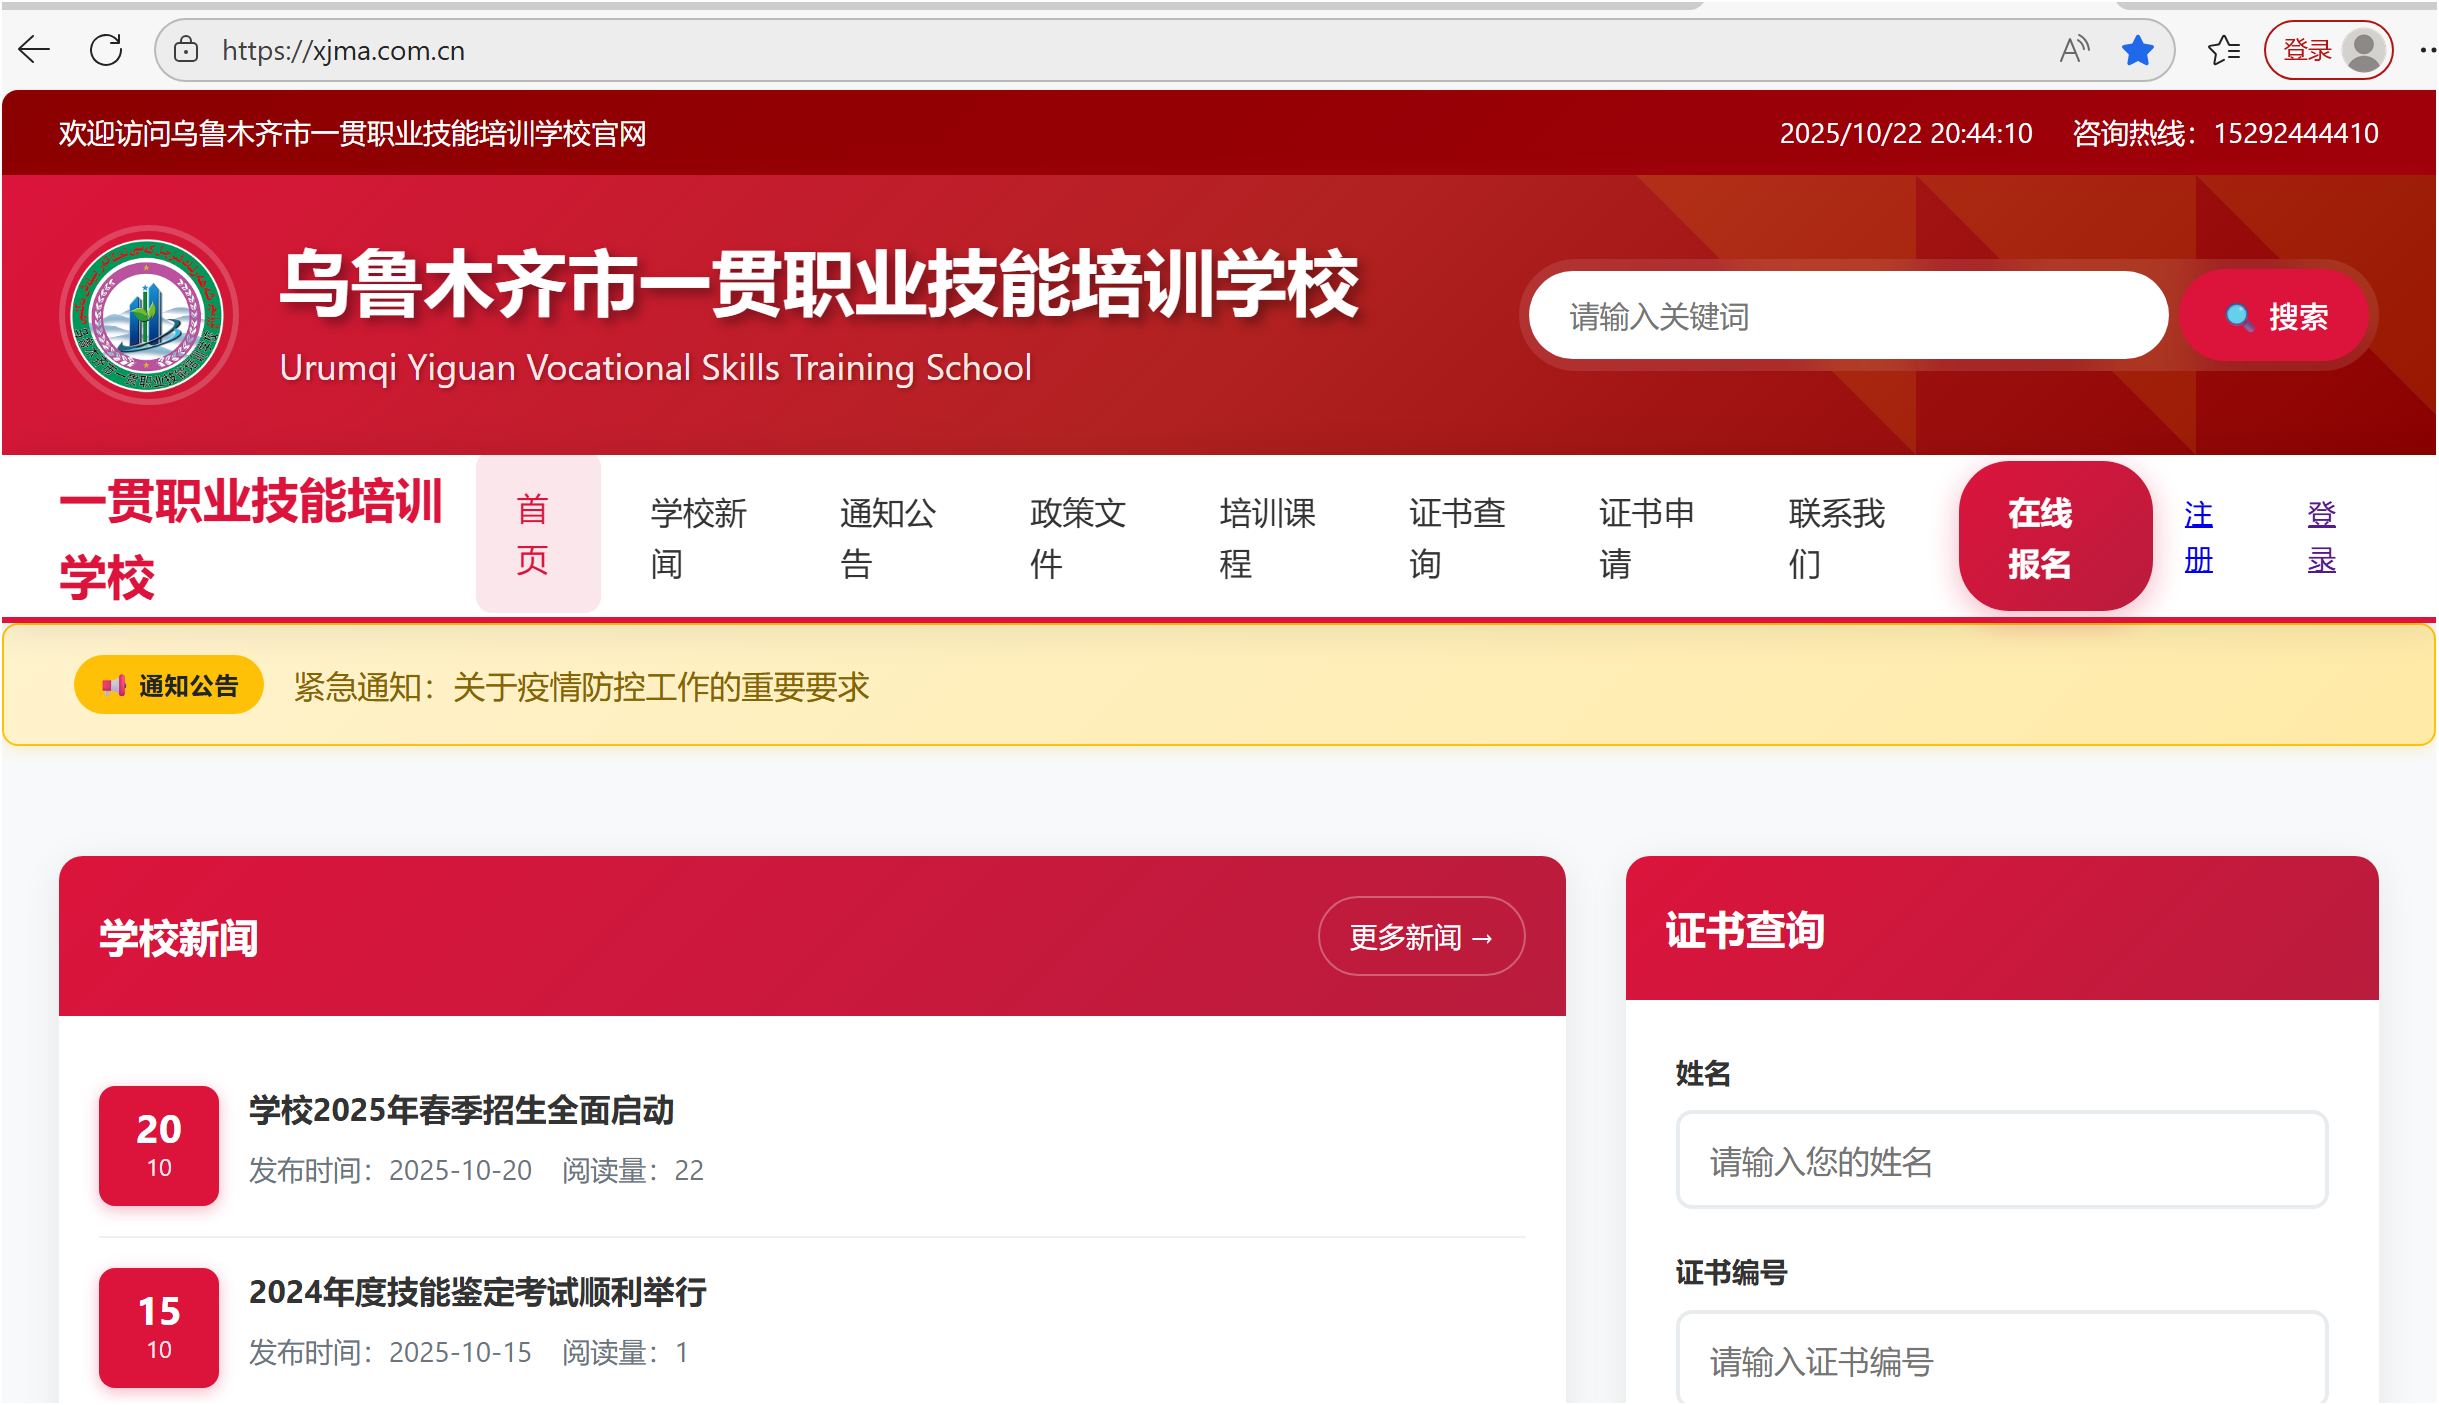Click the browser back arrow
This screenshot has height=1405, width=2439.
pyautogui.click(x=34, y=50)
